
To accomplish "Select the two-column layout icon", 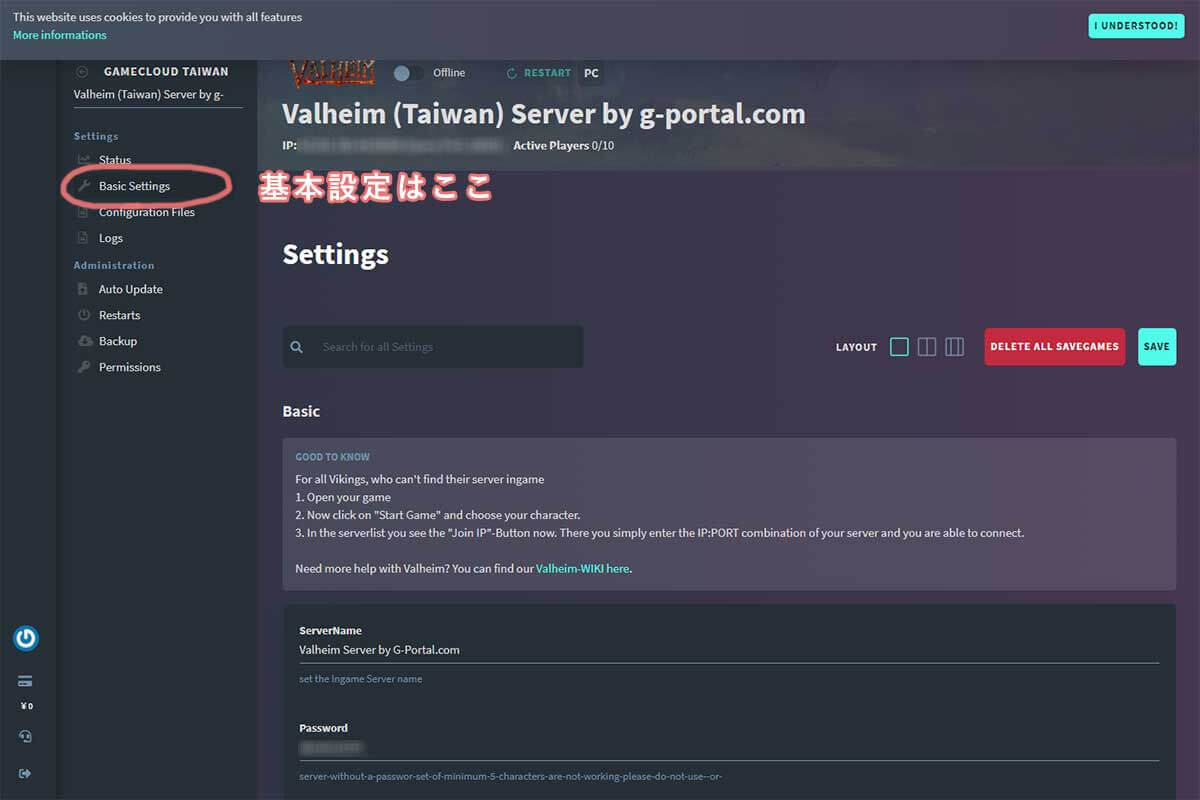I will pos(927,347).
